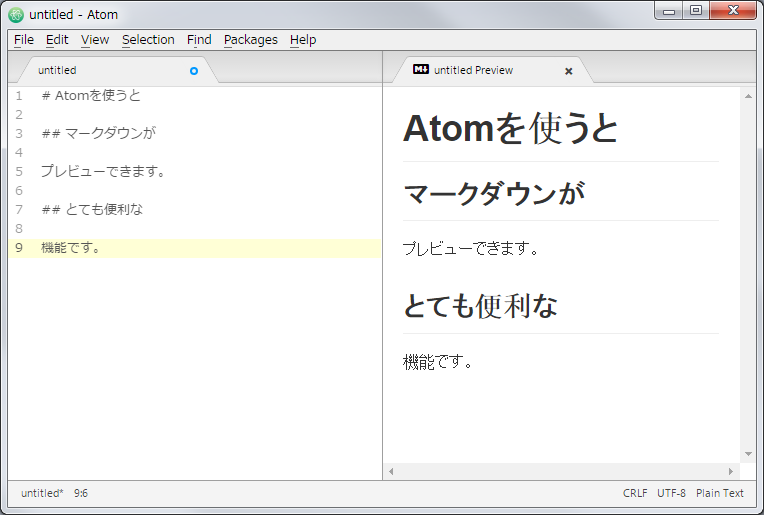
Task: Click line number 5 in gutter
Action: tap(19, 172)
